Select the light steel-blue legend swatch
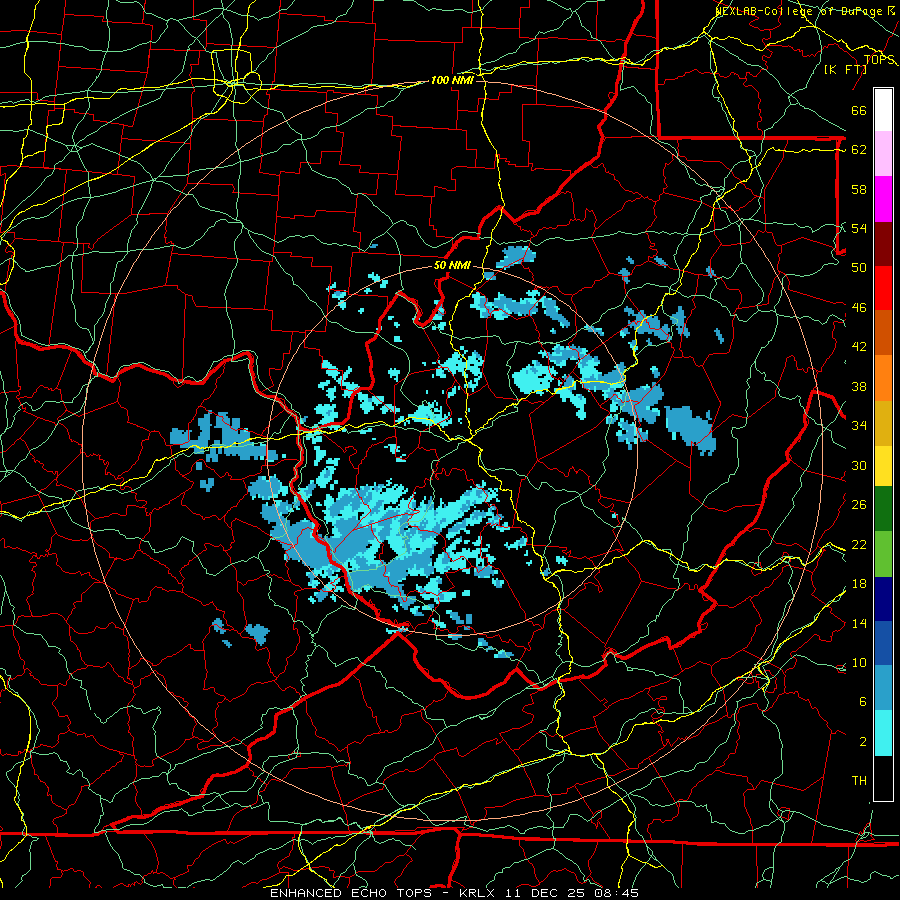Screen dimensions: 900x900 point(883,688)
